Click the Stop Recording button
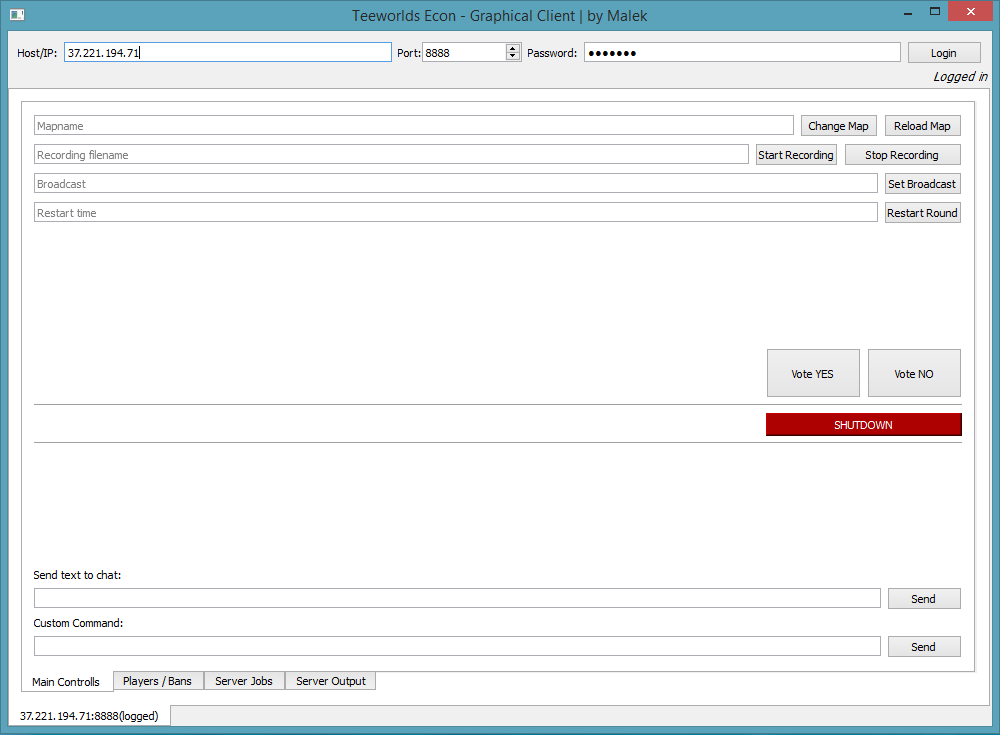1000x735 pixels. coord(902,154)
